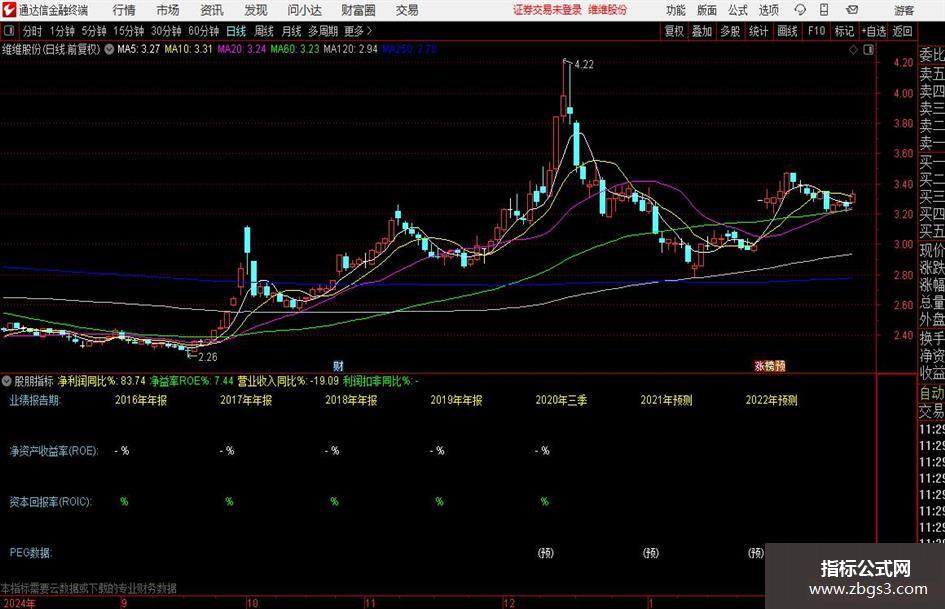Open the 功能 menu
945x609 pixels.
click(676, 10)
